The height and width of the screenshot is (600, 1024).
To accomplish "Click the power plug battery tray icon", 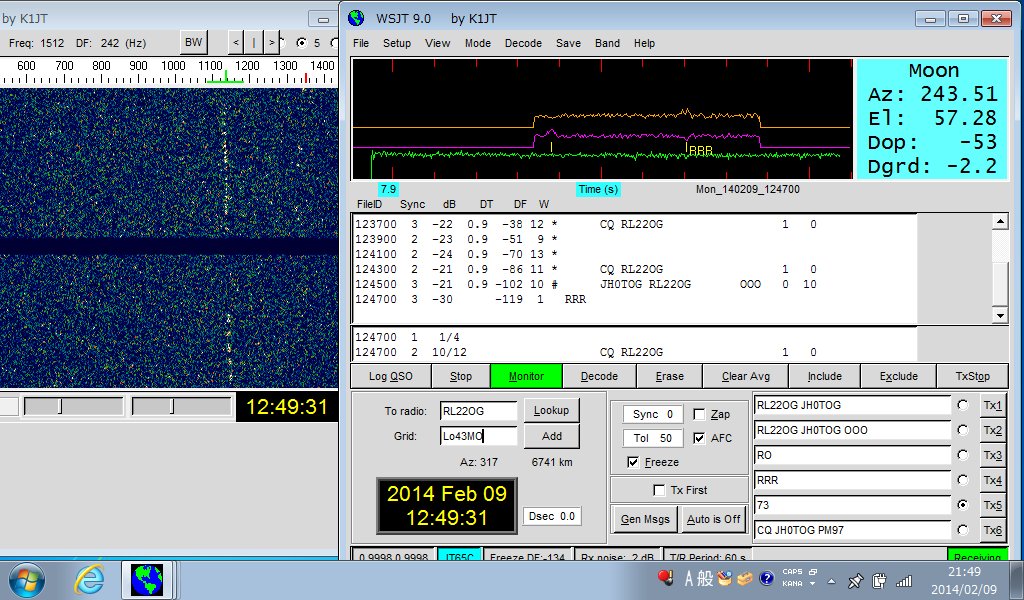I will click(x=879, y=580).
